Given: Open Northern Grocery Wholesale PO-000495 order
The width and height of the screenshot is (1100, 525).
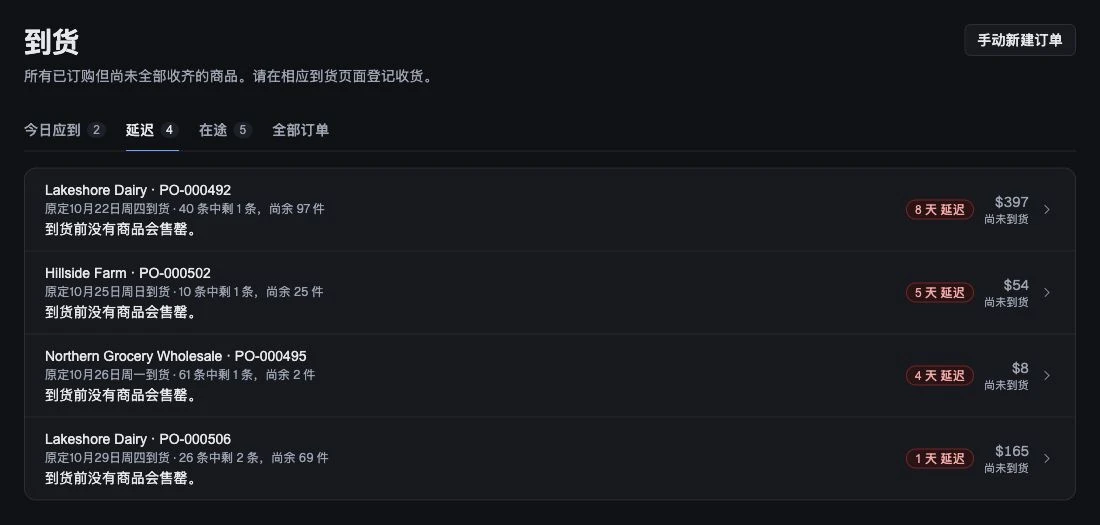Looking at the screenshot, I should coord(550,376).
